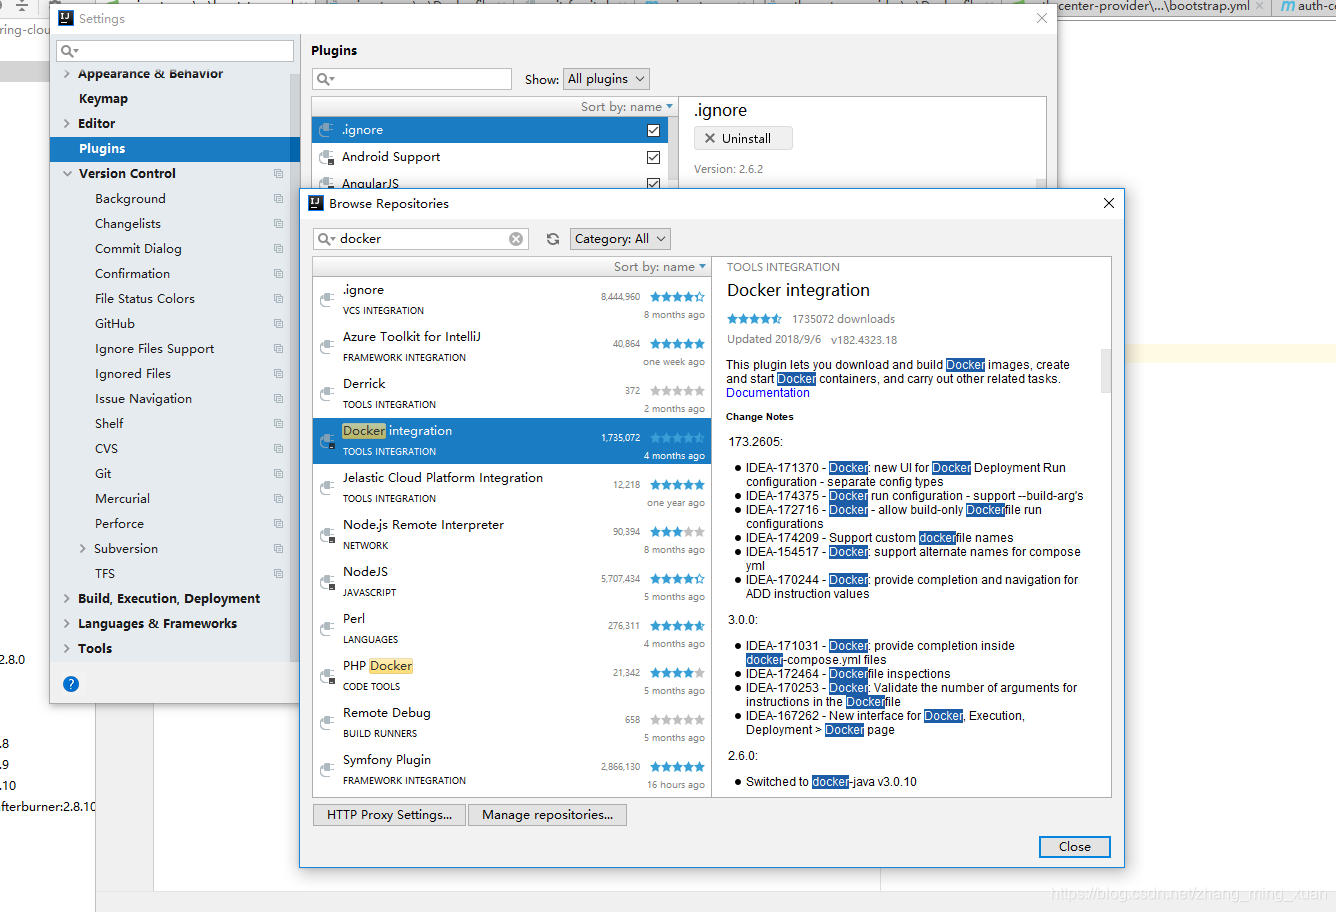Click the project-level icon beside GitHub
The image size is (1336, 912).
[x=278, y=324]
